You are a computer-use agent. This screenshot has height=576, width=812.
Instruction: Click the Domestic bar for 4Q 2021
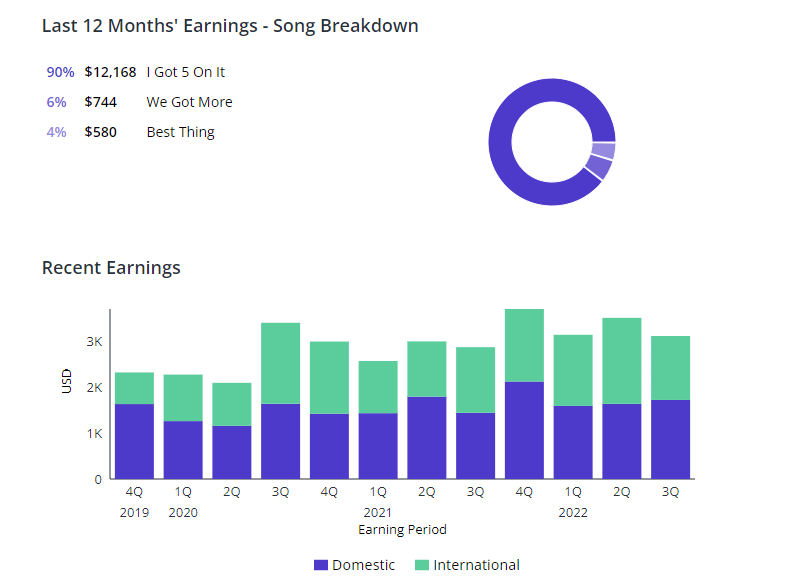tap(524, 430)
